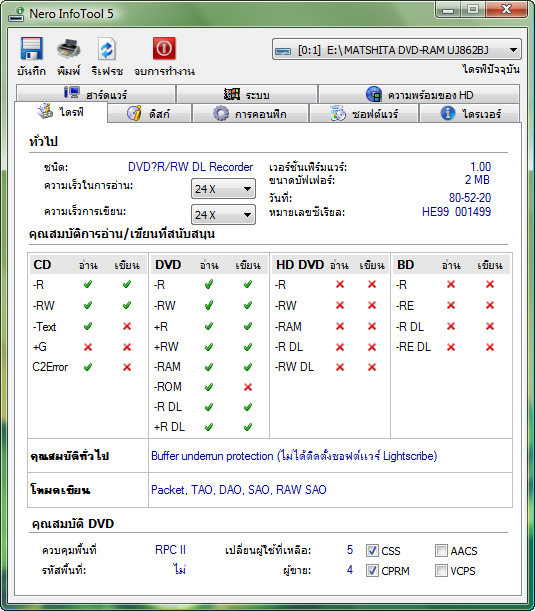Click the Refresh document icon
Viewport: 535px width, 611px height.
pos(106,49)
